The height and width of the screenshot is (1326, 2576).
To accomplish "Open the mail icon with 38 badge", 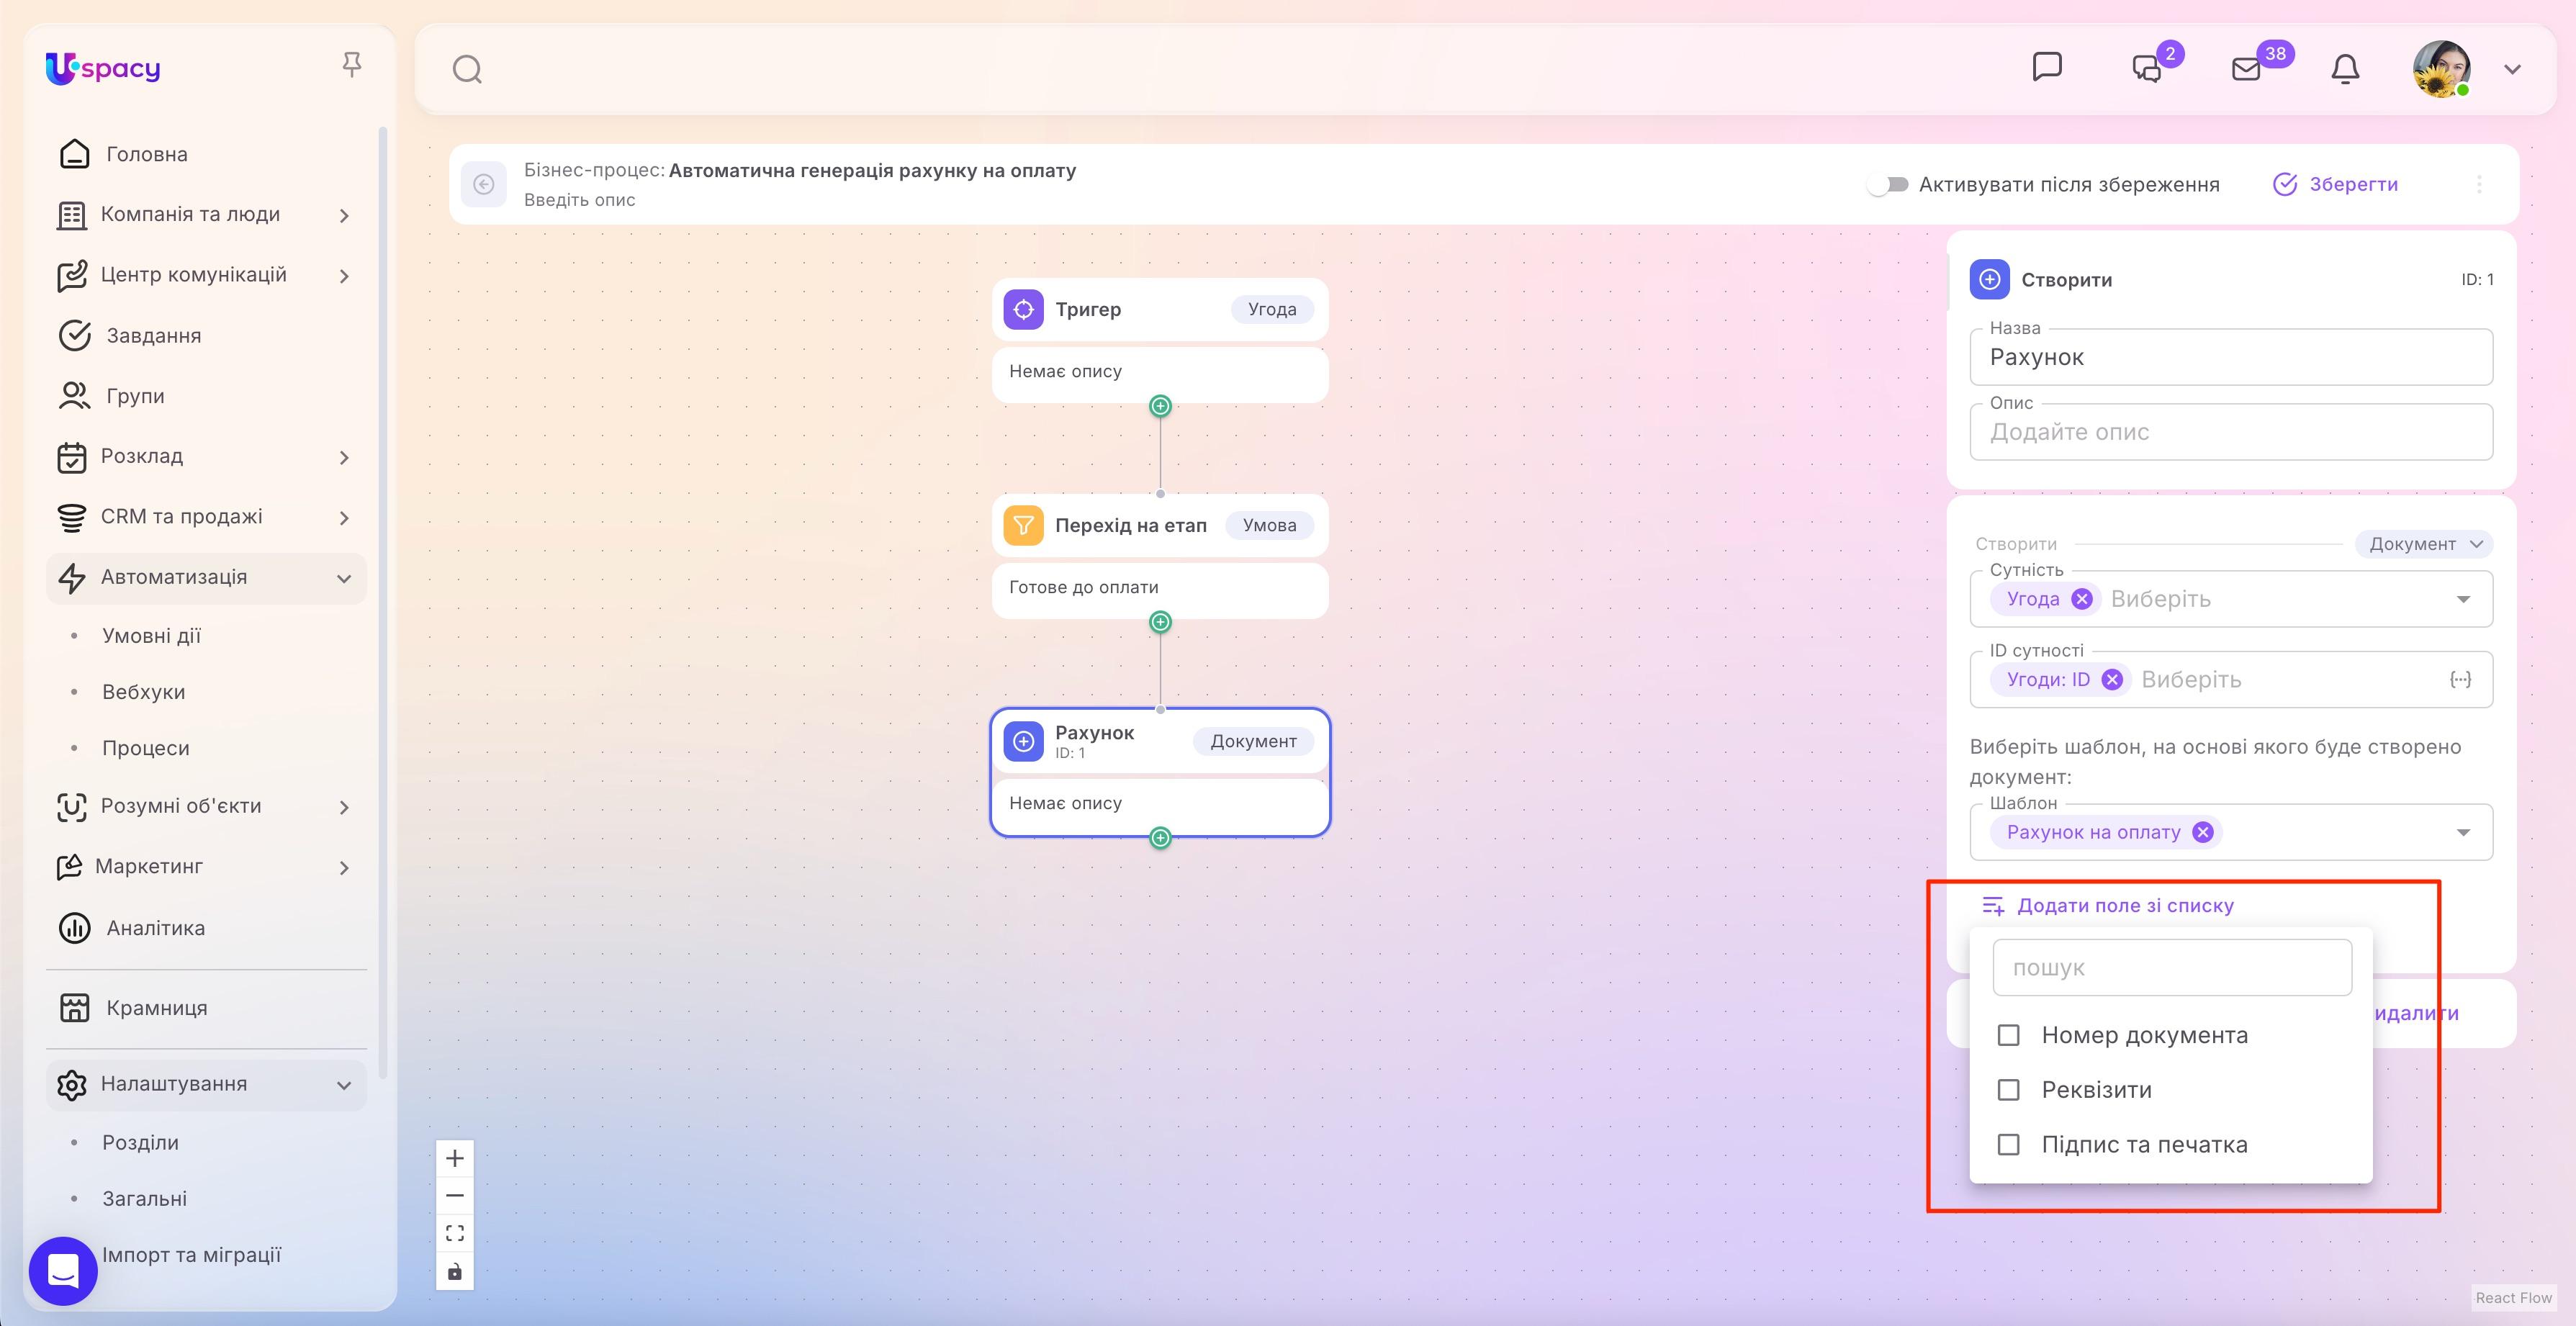I will tap(2246, 69).
